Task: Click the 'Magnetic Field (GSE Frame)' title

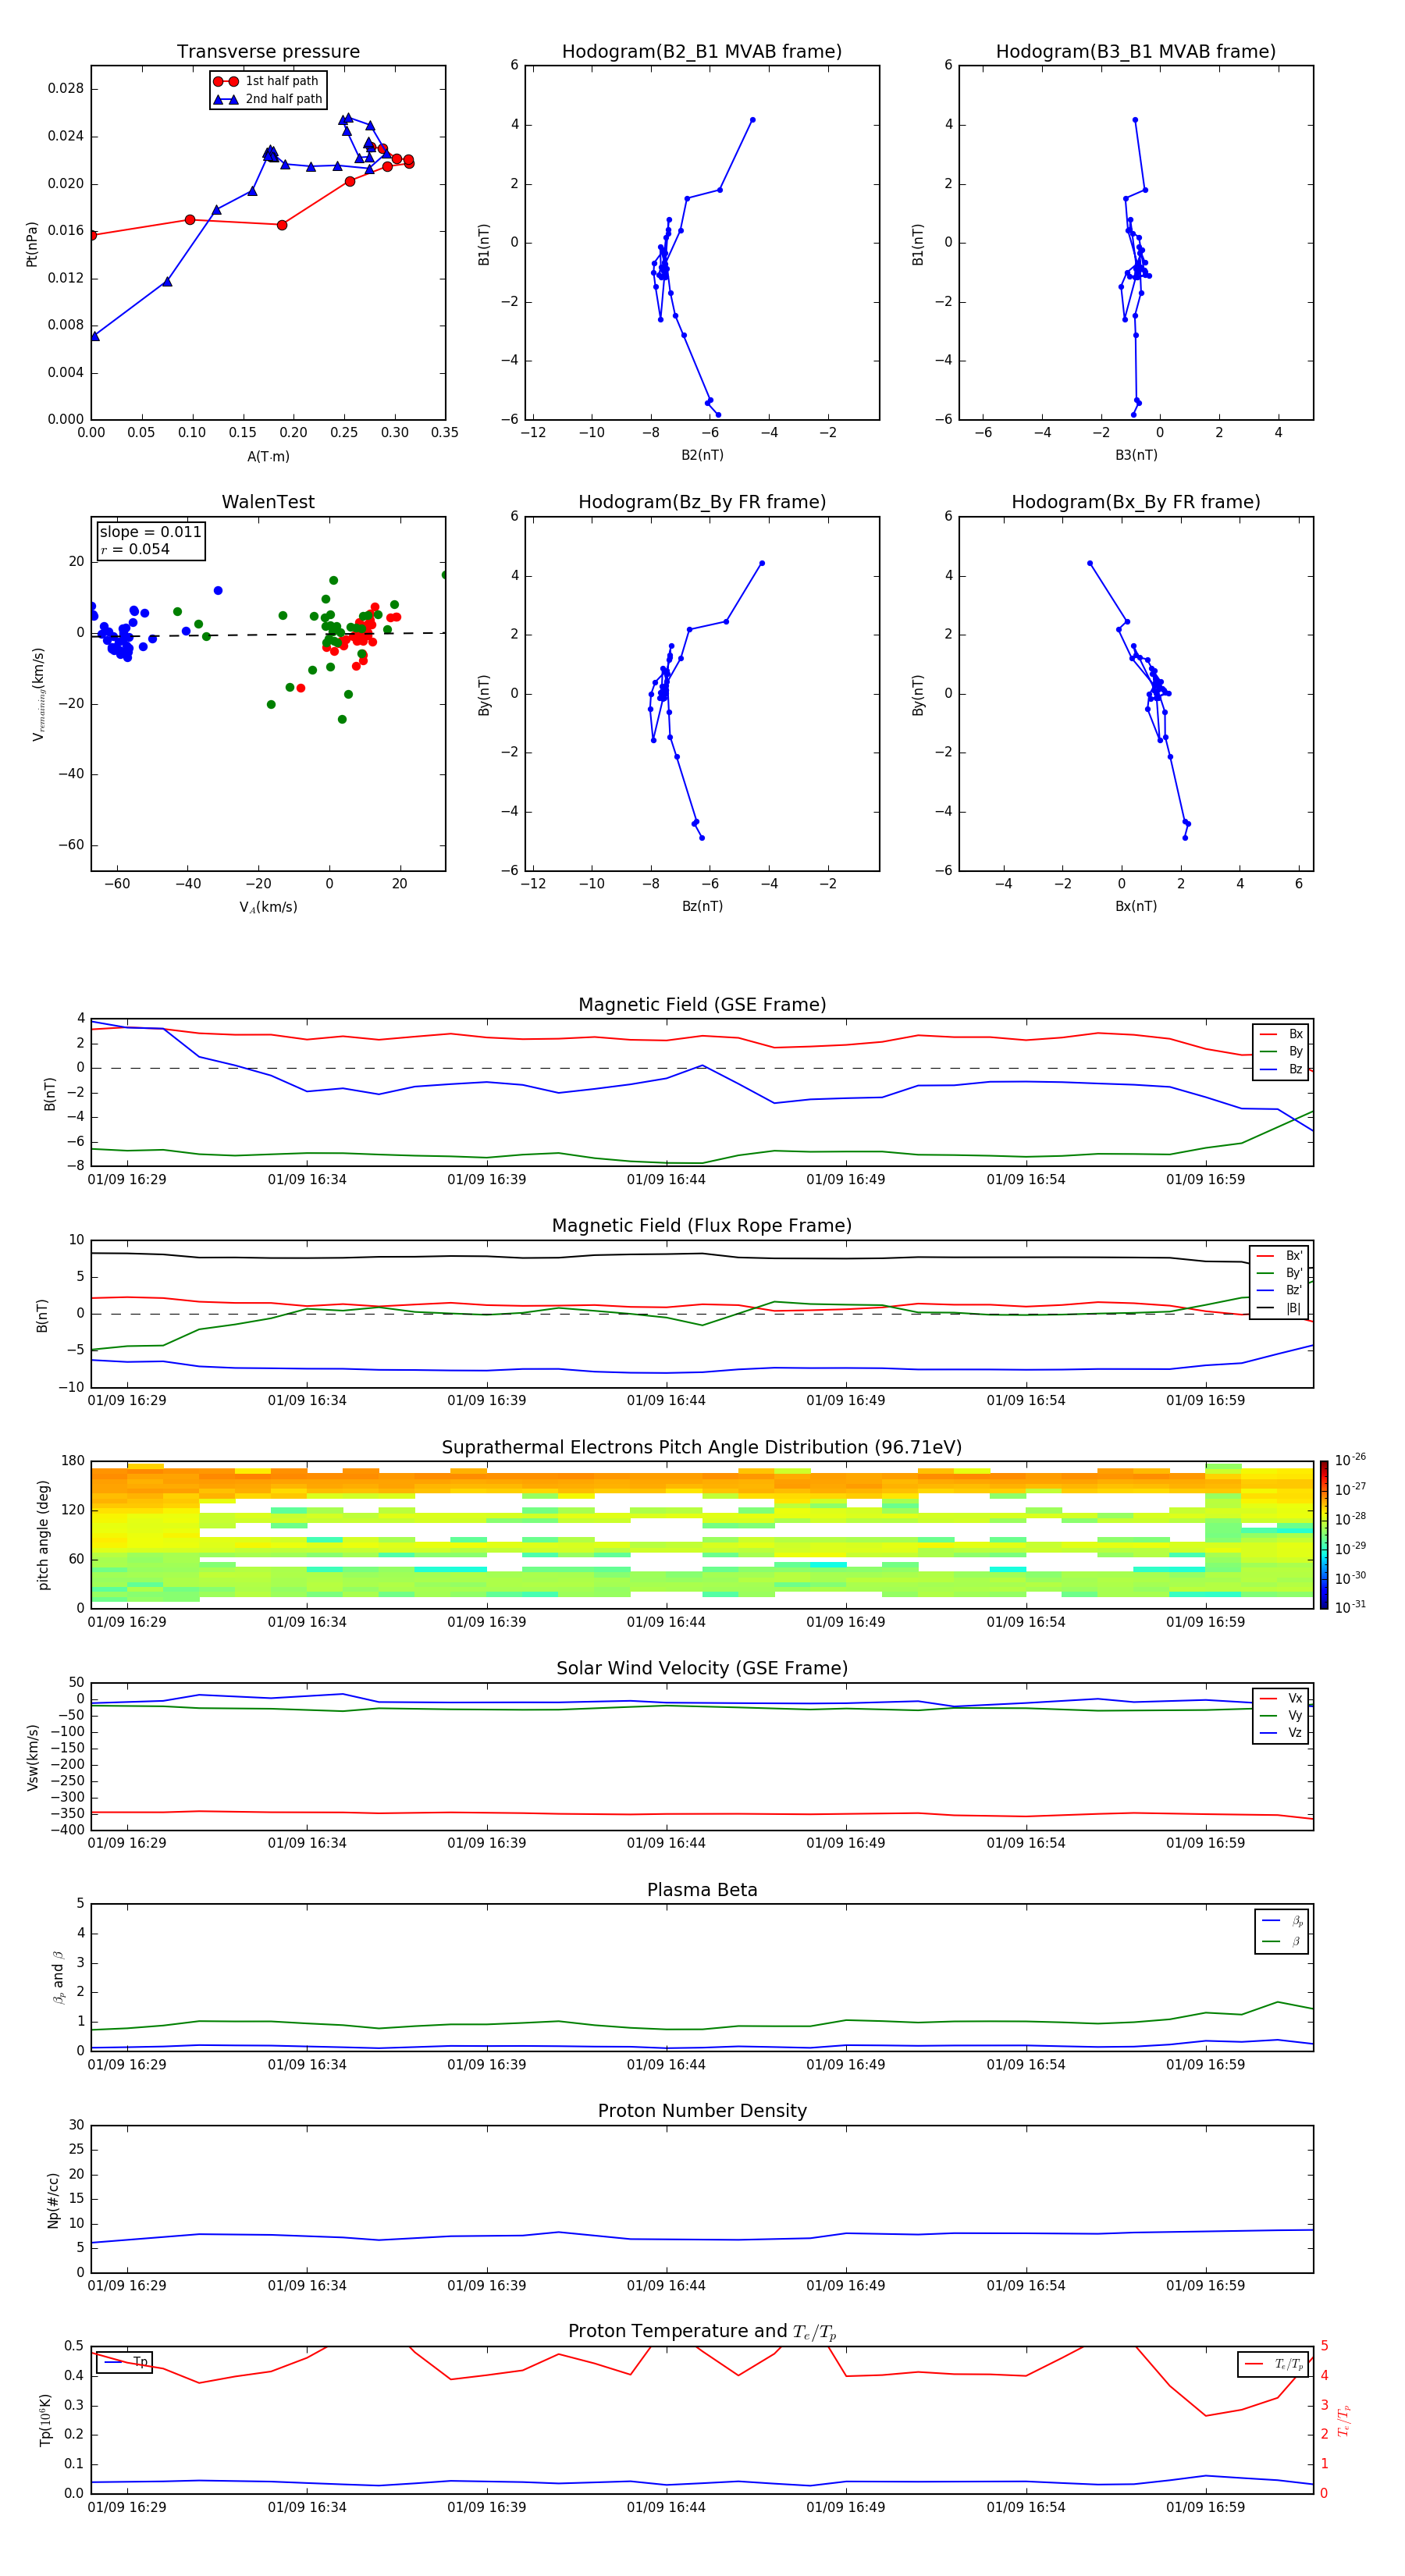Action: pos(702,1005)
